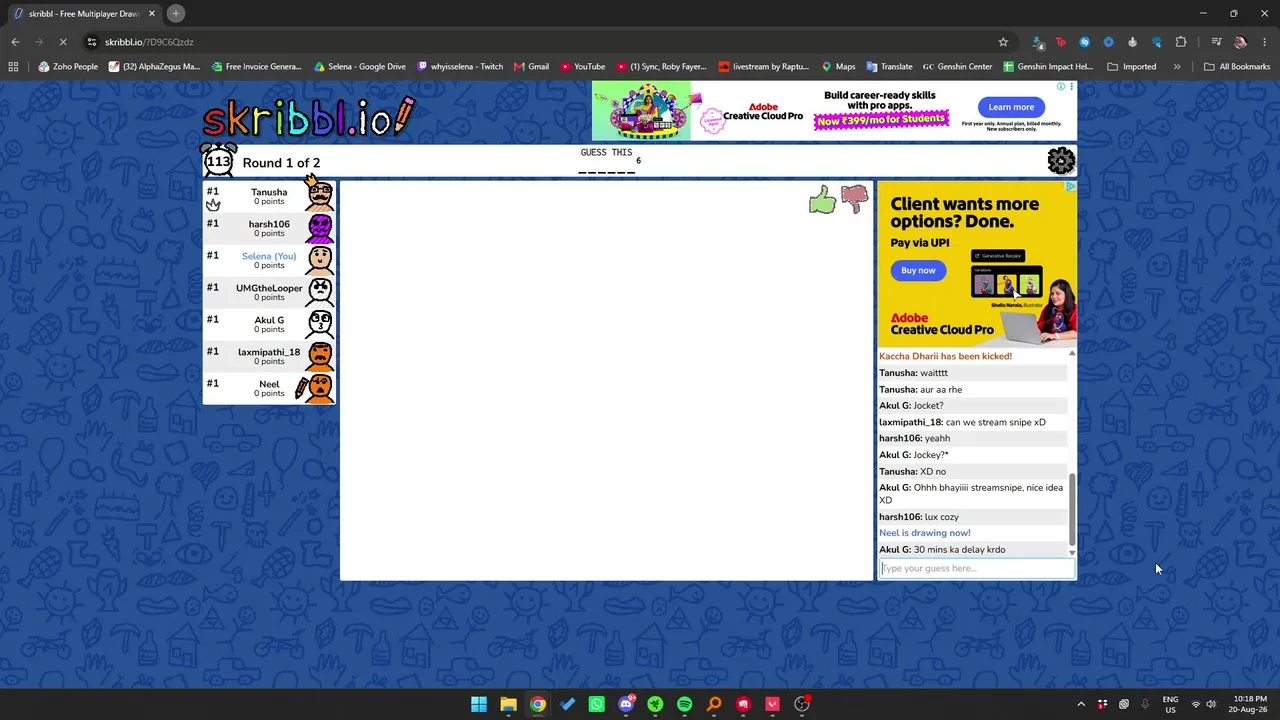Open Sync, Roby Fayer bookmark
This screenshot has height=720, width=1280.
(661, 67)
